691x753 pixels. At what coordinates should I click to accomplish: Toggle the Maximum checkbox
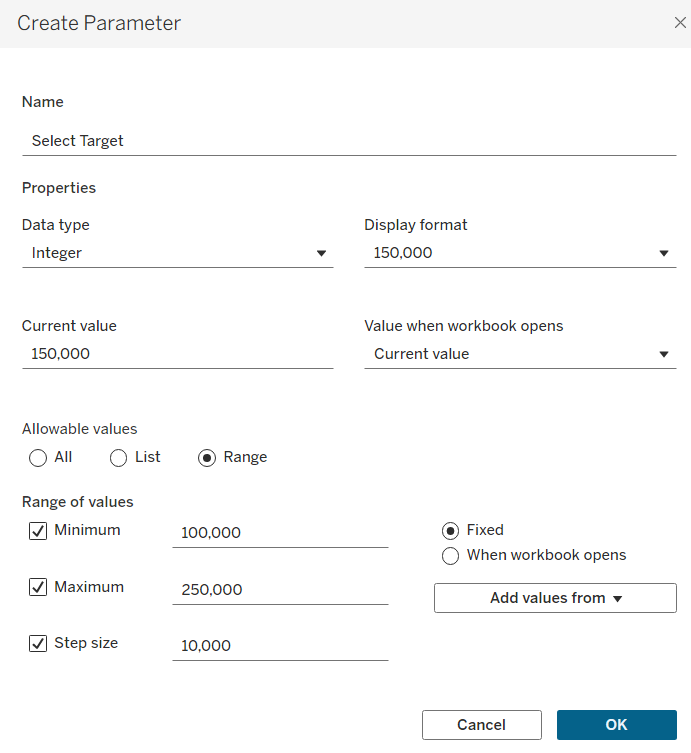38,588
